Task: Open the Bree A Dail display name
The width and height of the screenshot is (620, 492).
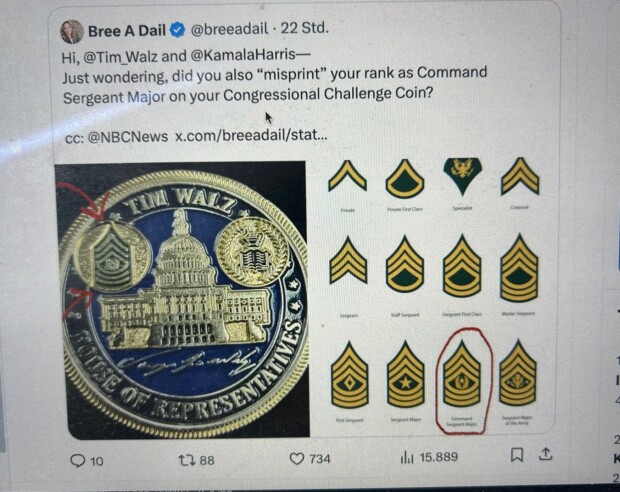Action: click(x=127, y=31)
